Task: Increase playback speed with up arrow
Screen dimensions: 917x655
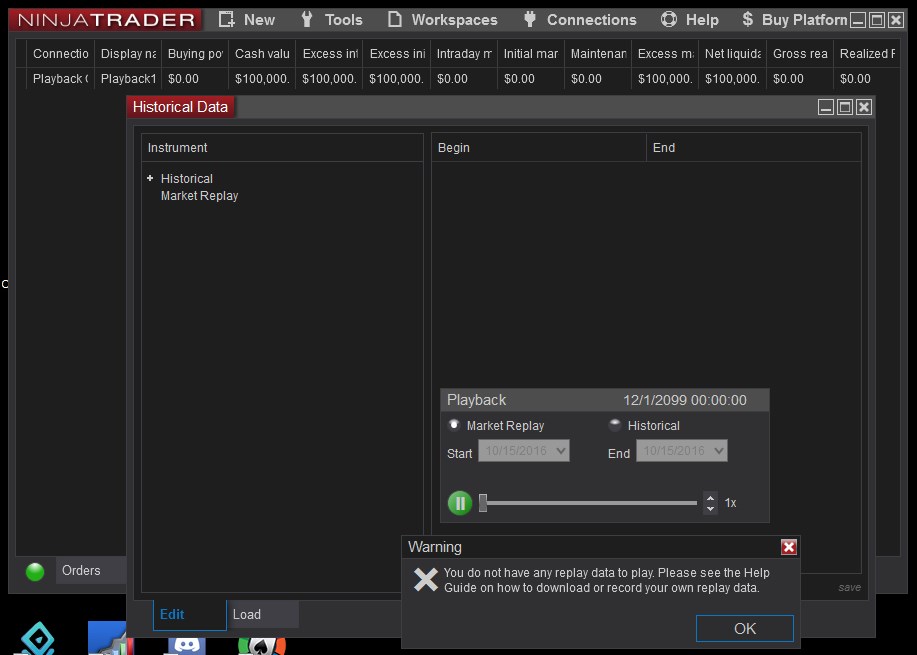Action: (x=710, y=498)
